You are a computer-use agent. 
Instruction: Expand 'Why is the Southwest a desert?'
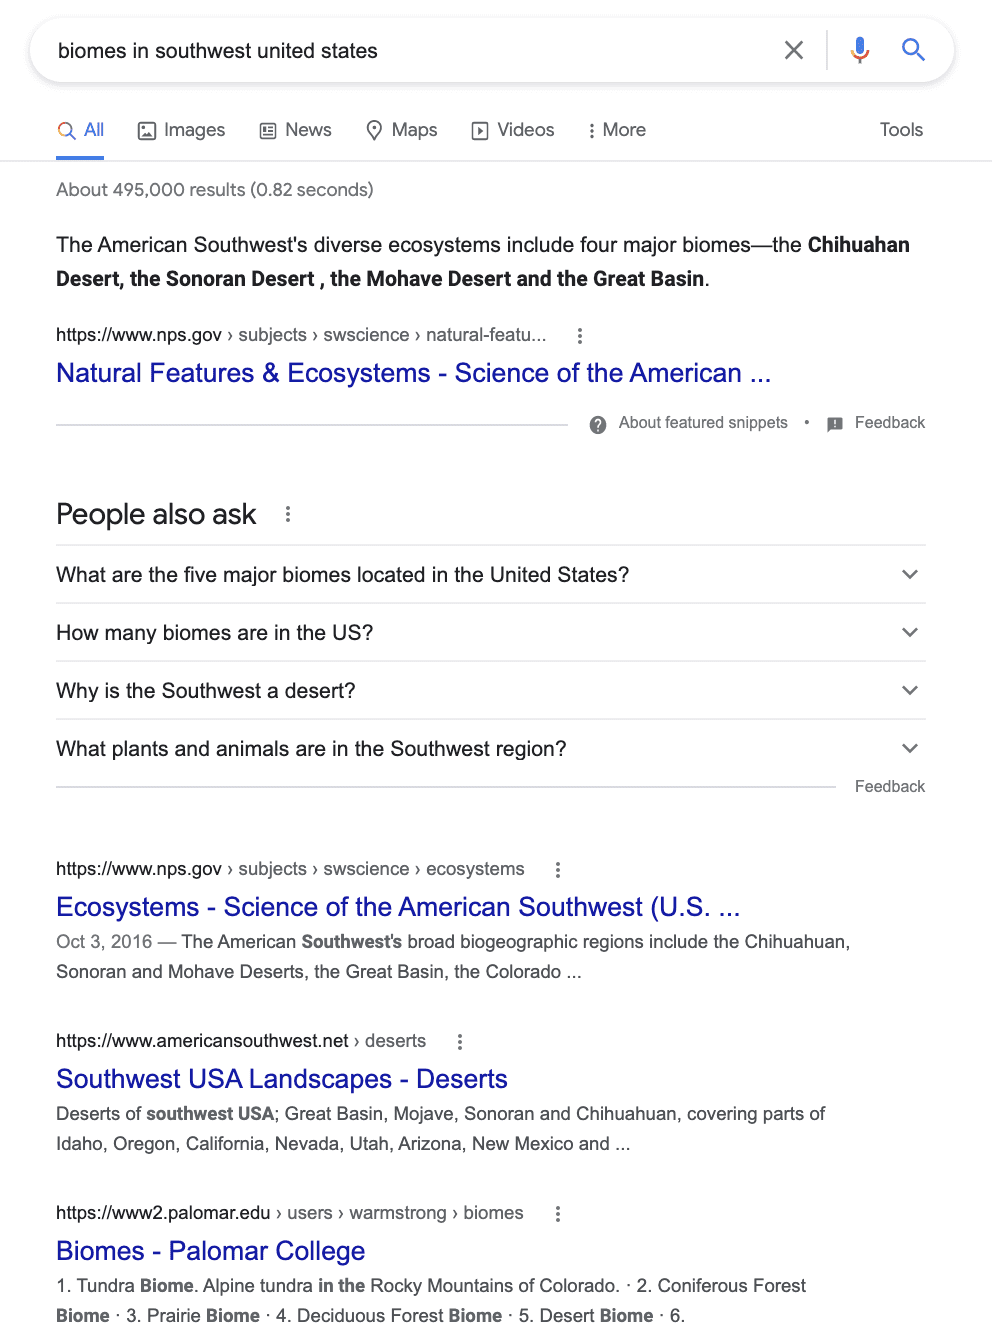click(909, 690)
